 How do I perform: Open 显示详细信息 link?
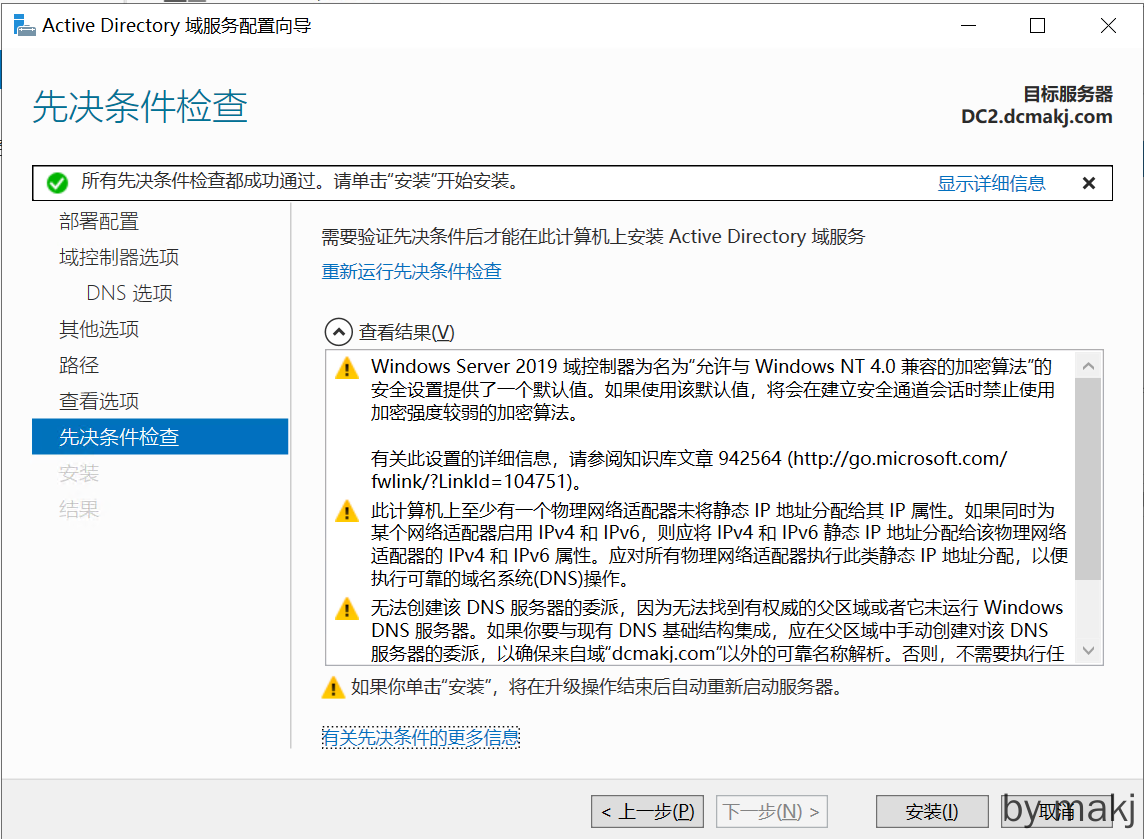click(991, 183)
